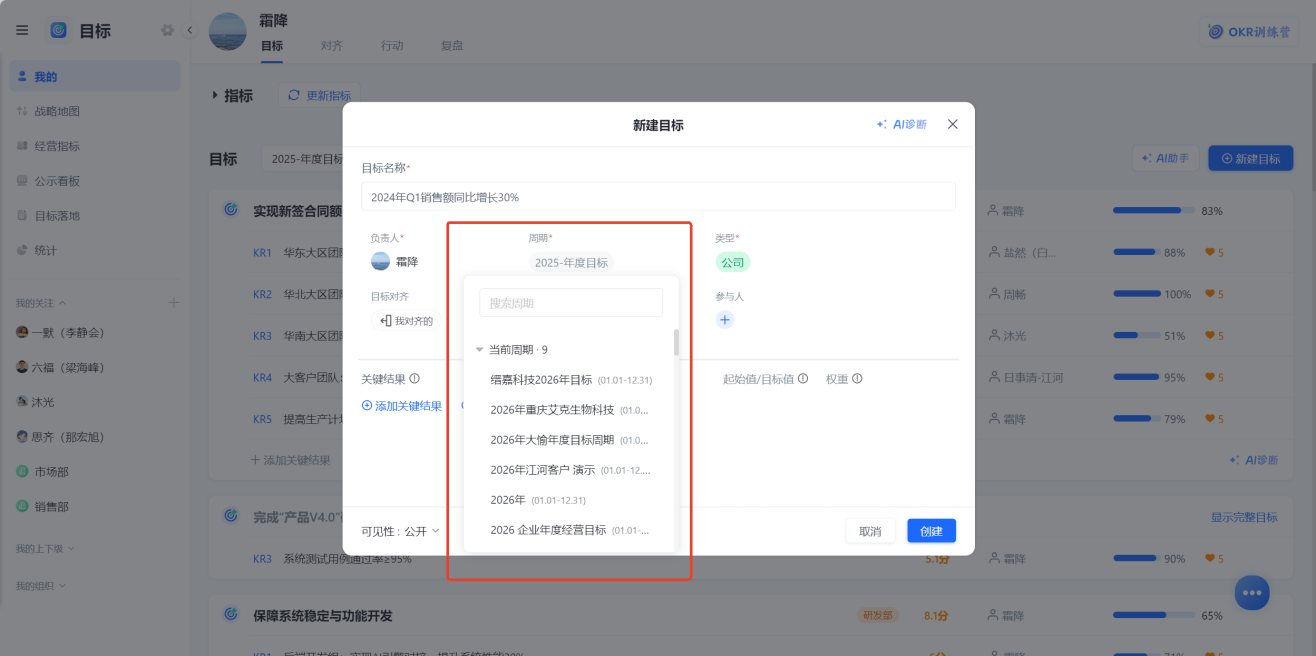Open settings via the gear icon beside 目标

[x=167, y=30]
